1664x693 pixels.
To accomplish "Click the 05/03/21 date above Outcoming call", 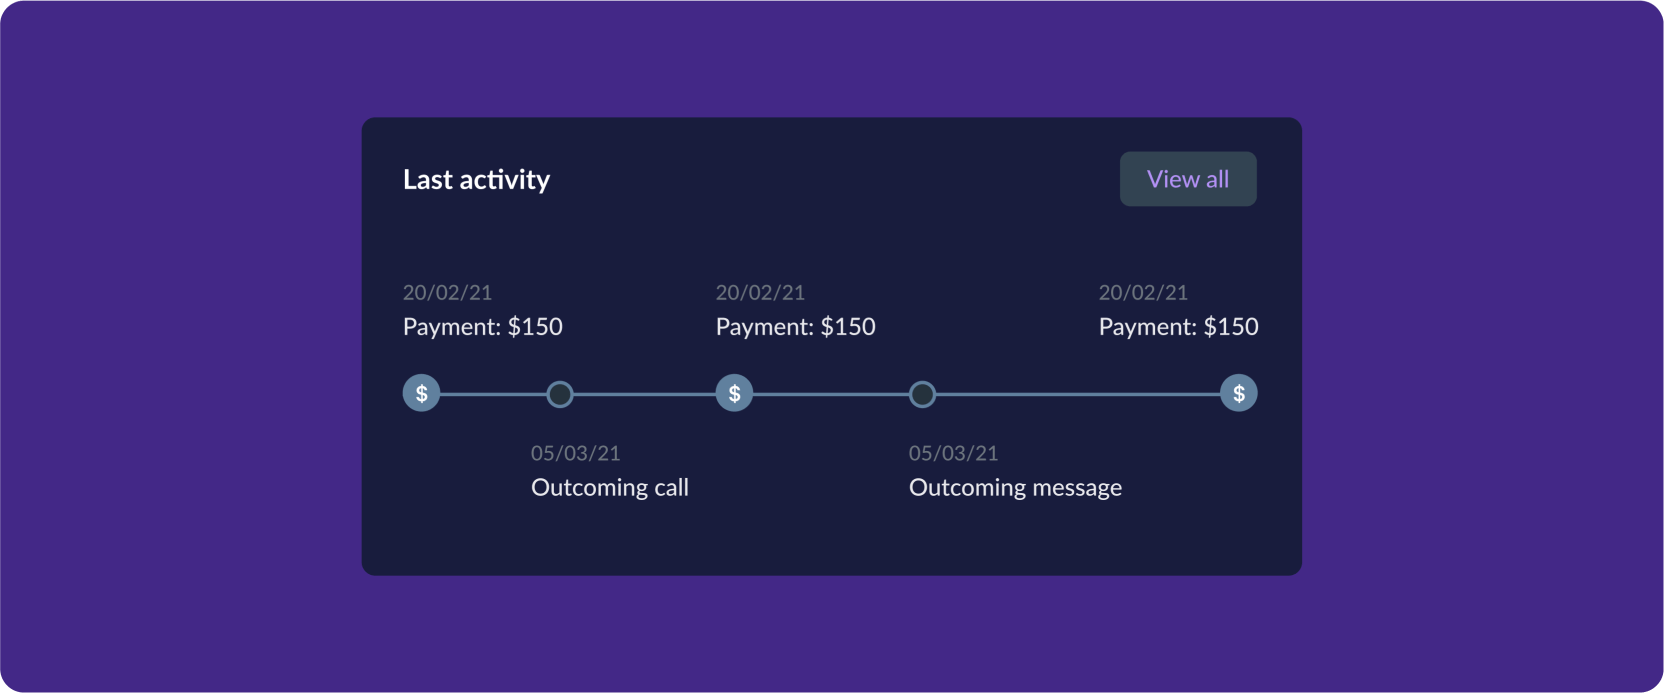I will click(x=576, y=454).
